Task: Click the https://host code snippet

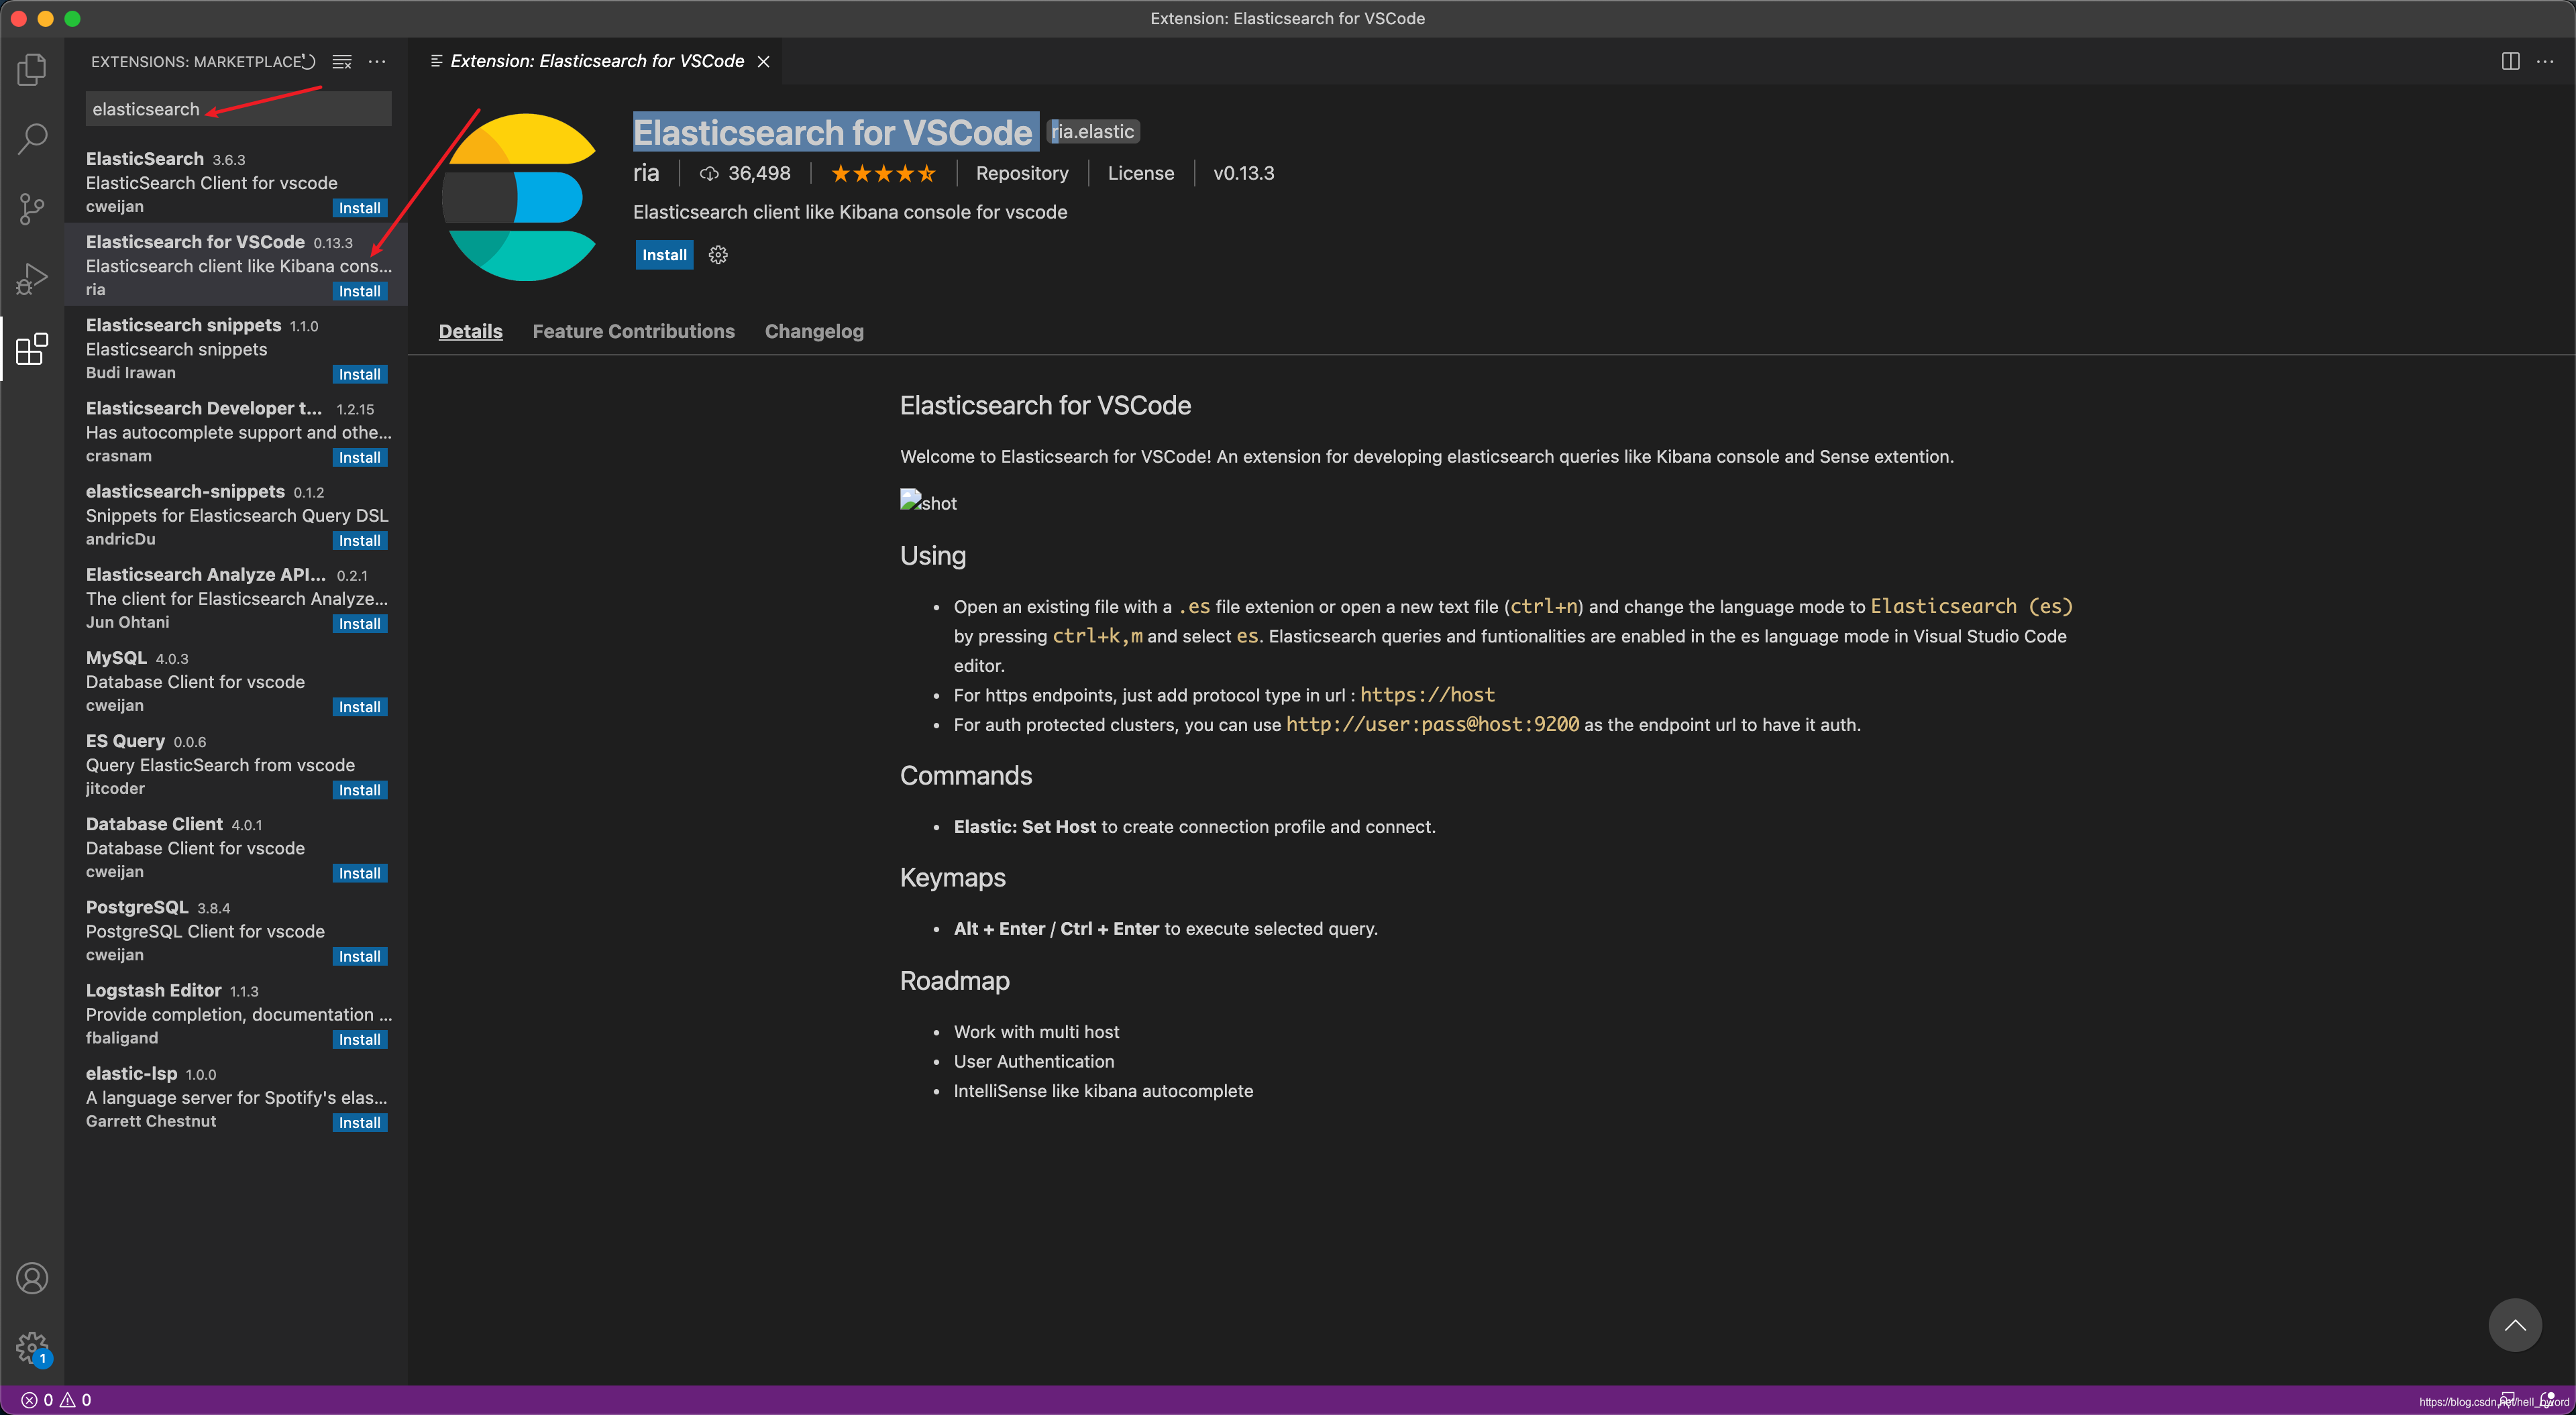Action: [x=1427, y=695]
